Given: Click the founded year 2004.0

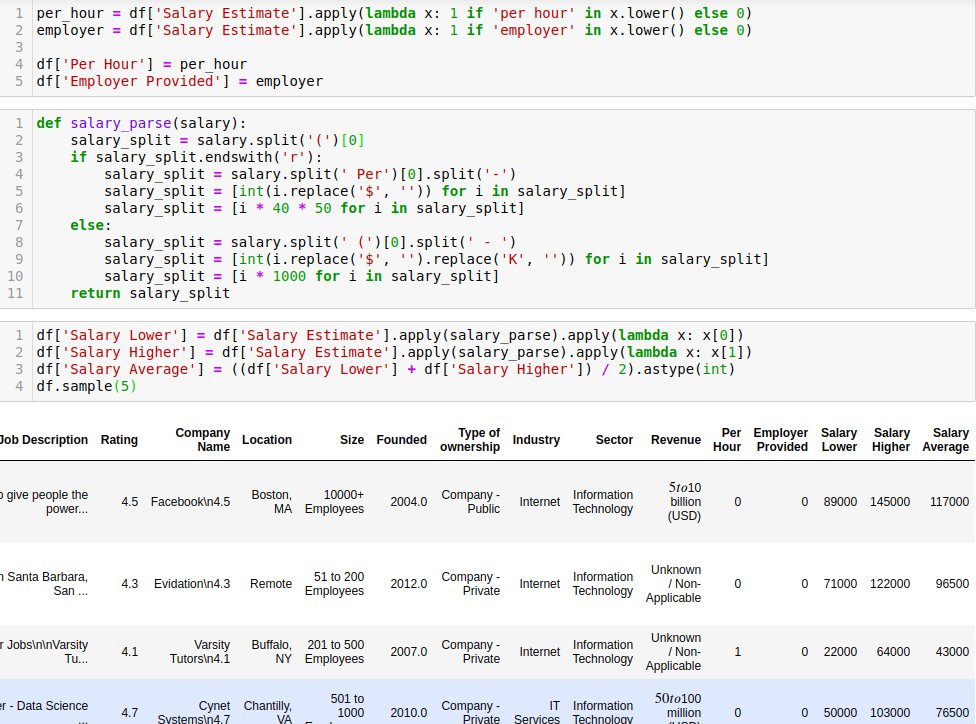Looking at the screenshot, I should 408,502.
